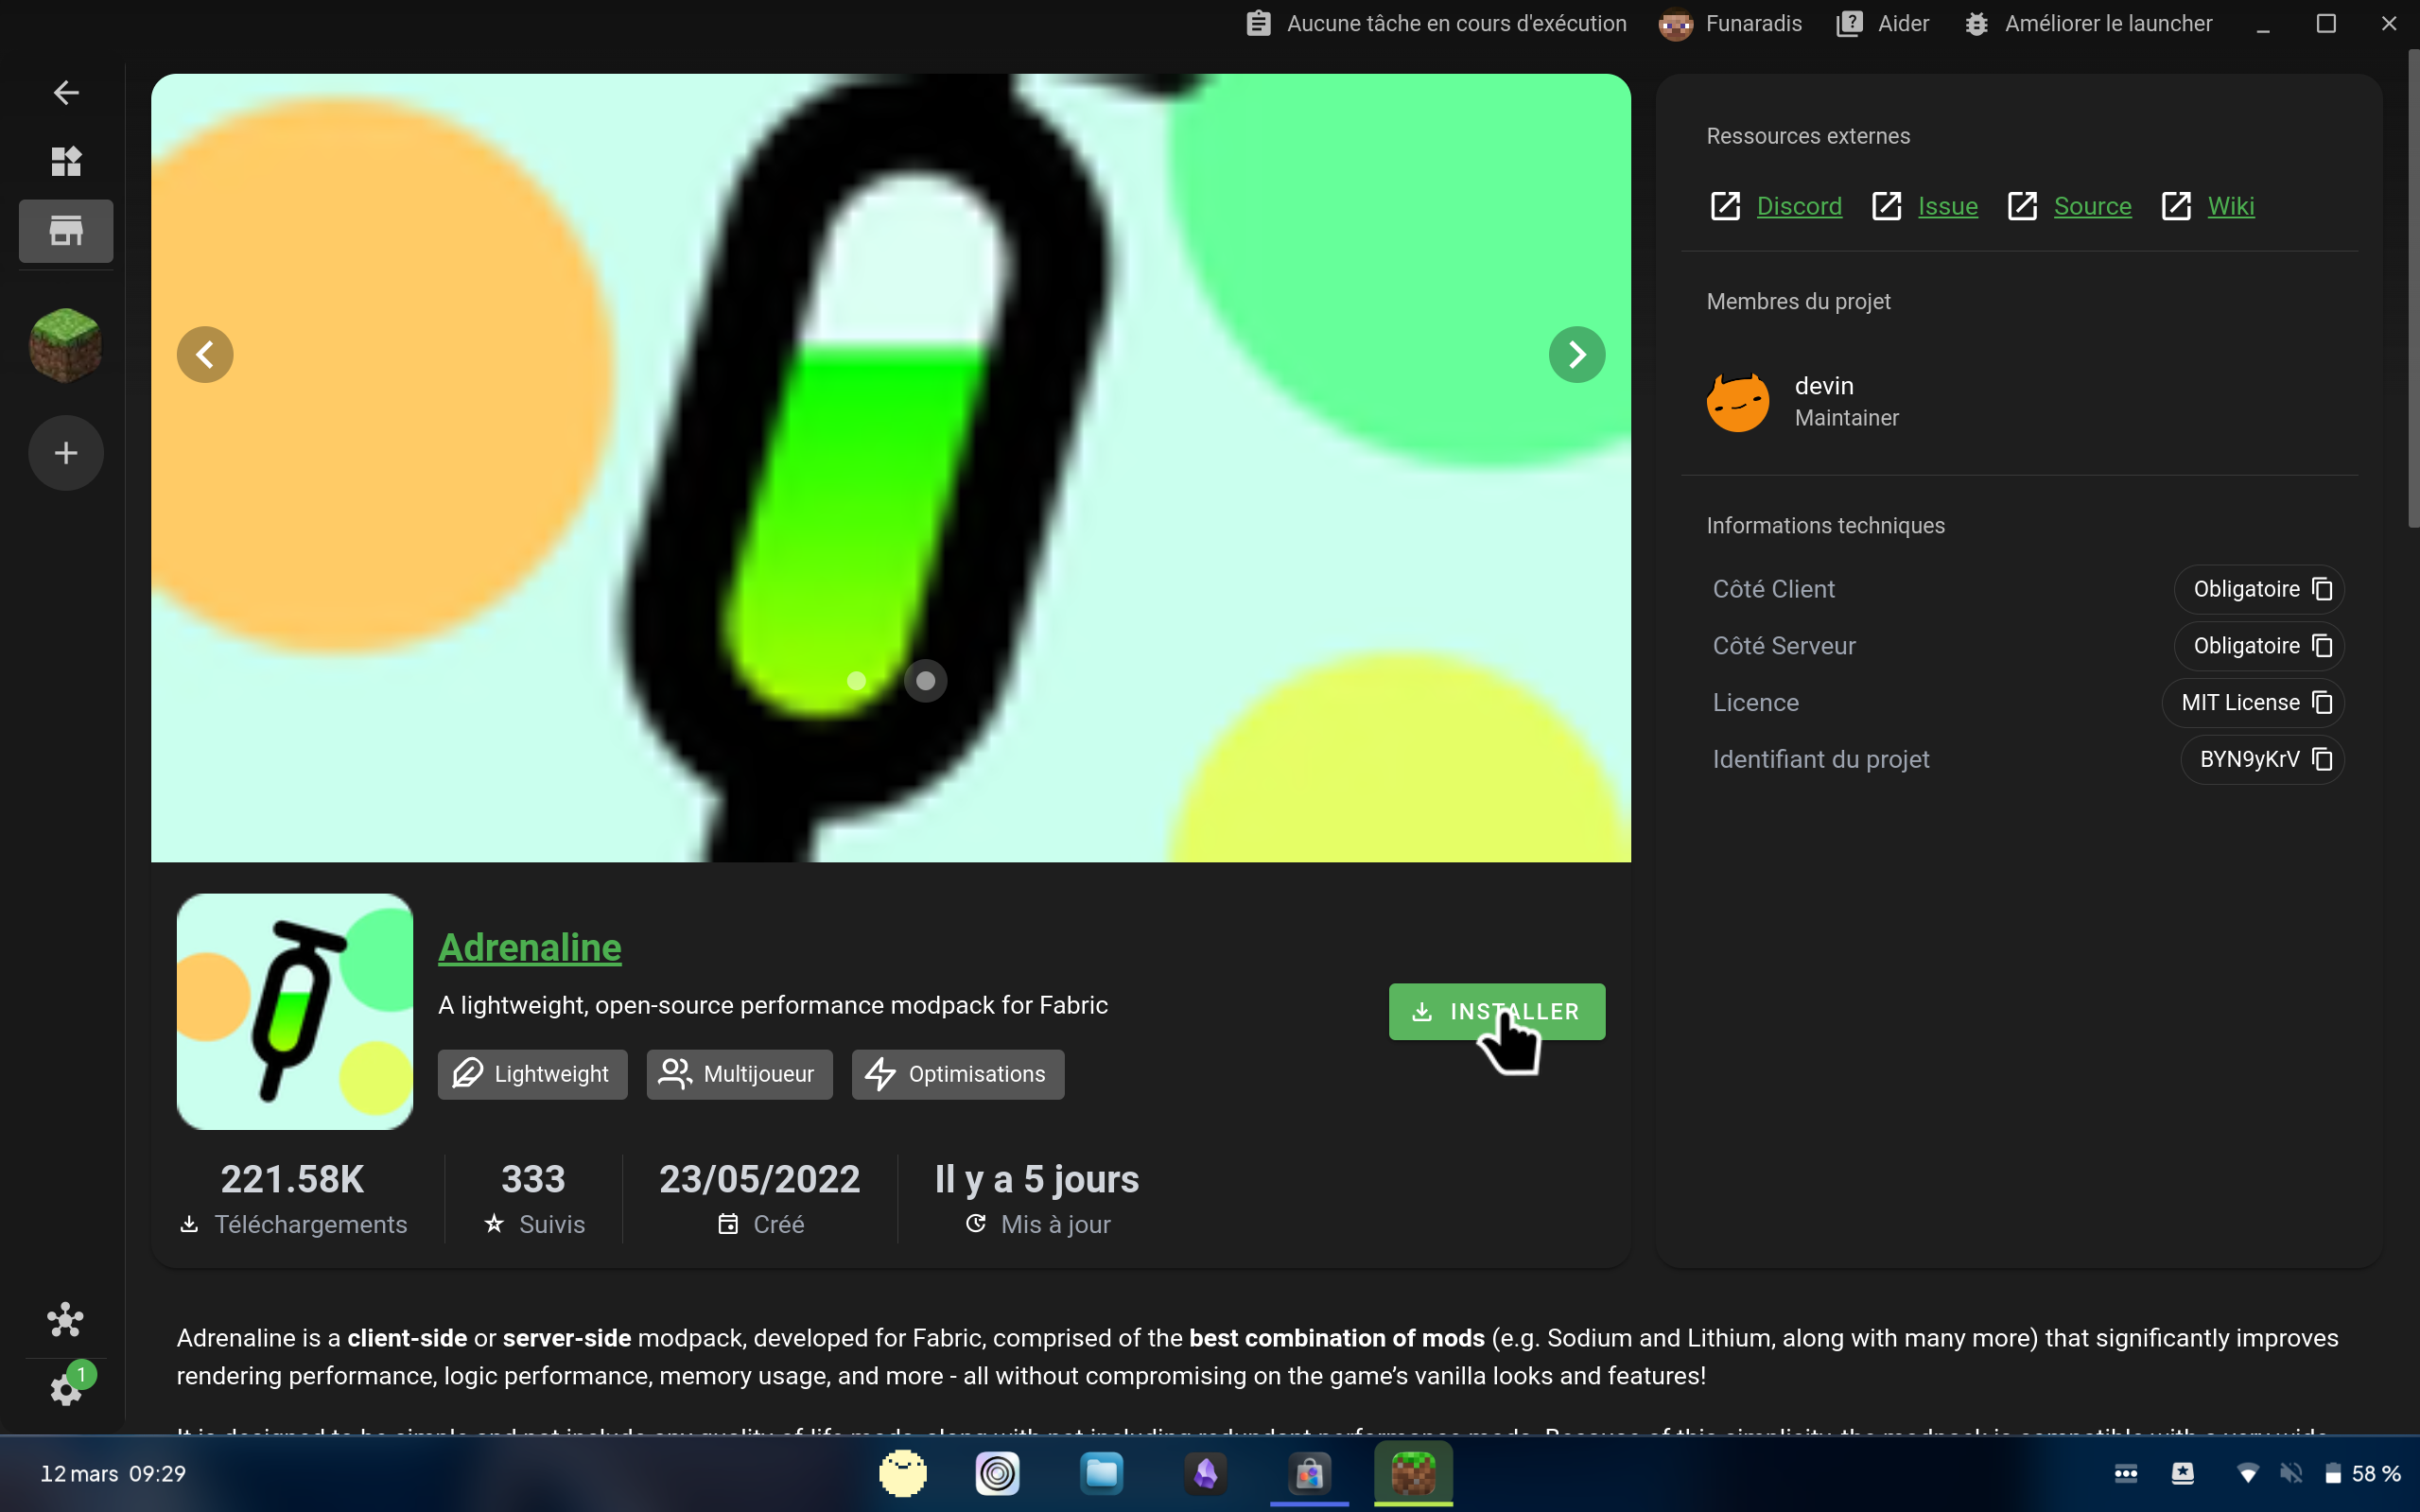The width and height of the screenshot is (2420, 1512).
Task: Open the yellow face app in taskbar
Action: [903, 1473]
